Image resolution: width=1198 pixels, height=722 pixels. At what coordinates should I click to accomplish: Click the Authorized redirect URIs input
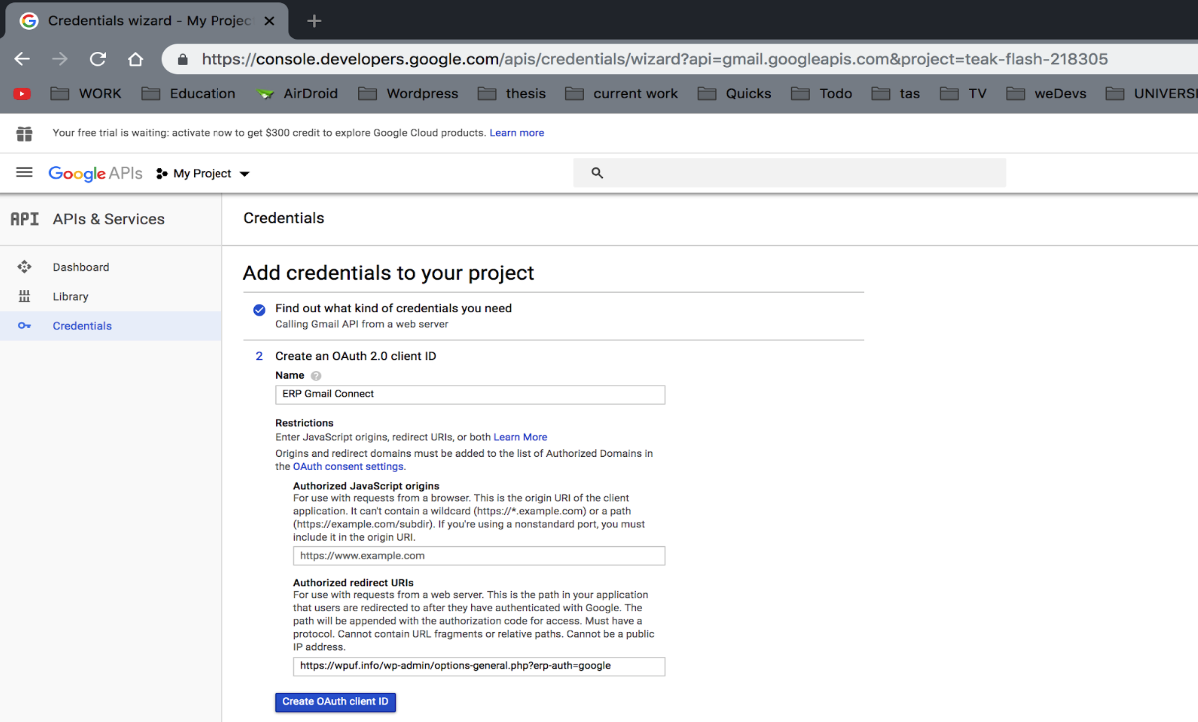[479, 666]
